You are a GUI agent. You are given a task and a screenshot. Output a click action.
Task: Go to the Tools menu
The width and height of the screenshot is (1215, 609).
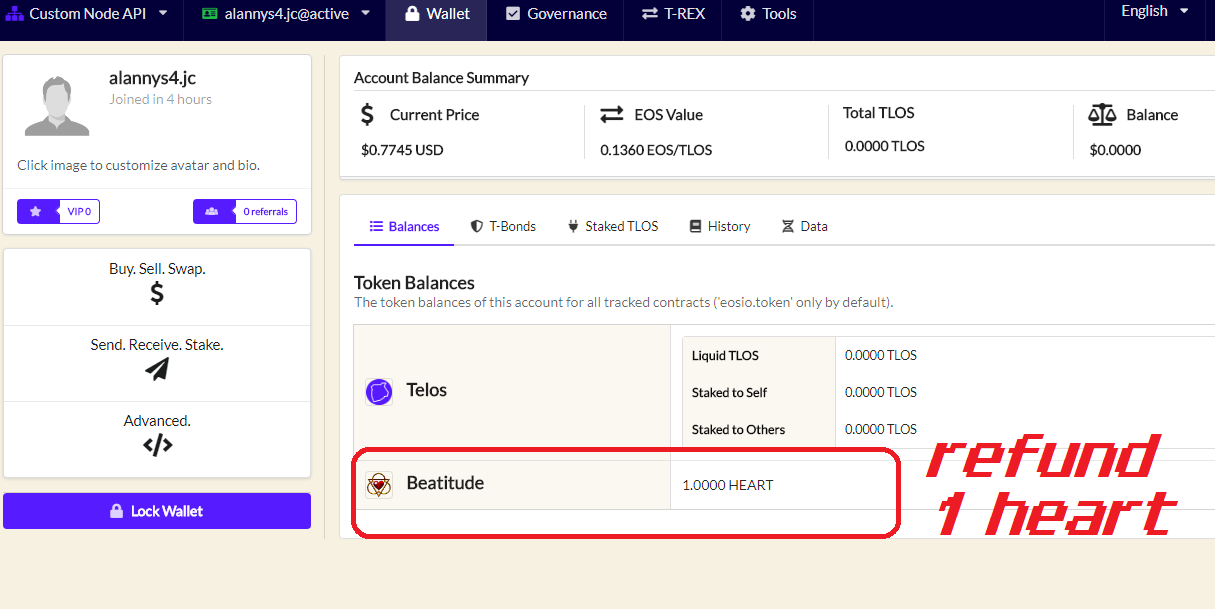[x=768, y=14]
